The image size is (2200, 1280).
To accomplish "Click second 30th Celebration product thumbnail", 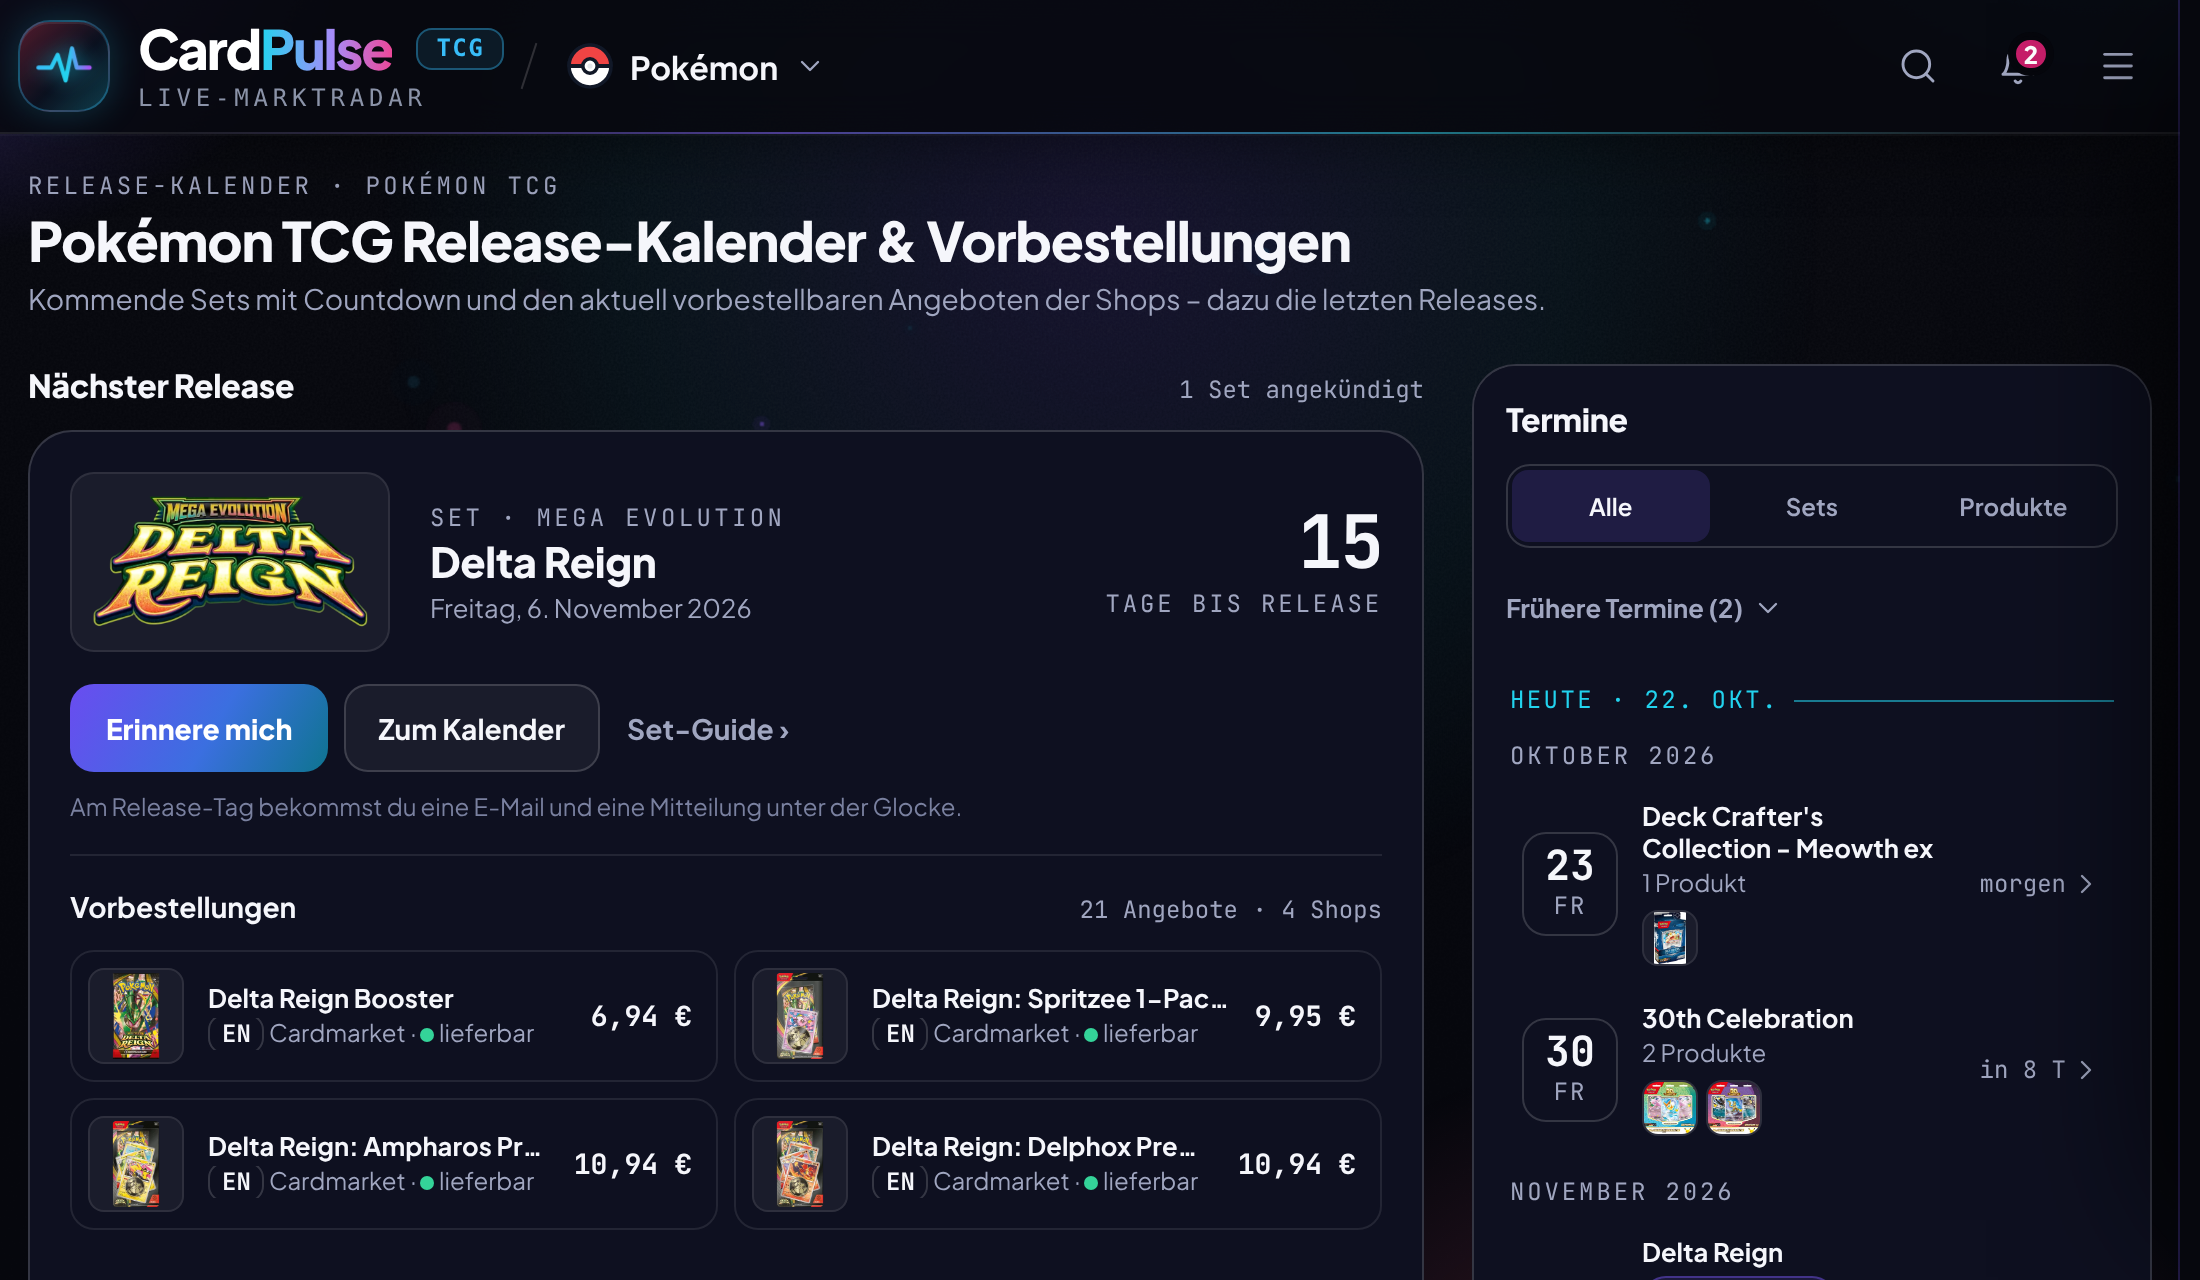I will pos(1733,1108).
